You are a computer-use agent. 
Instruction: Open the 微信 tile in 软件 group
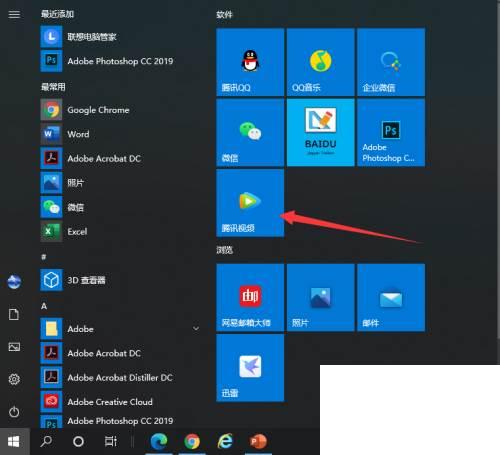tap(250, 133)
